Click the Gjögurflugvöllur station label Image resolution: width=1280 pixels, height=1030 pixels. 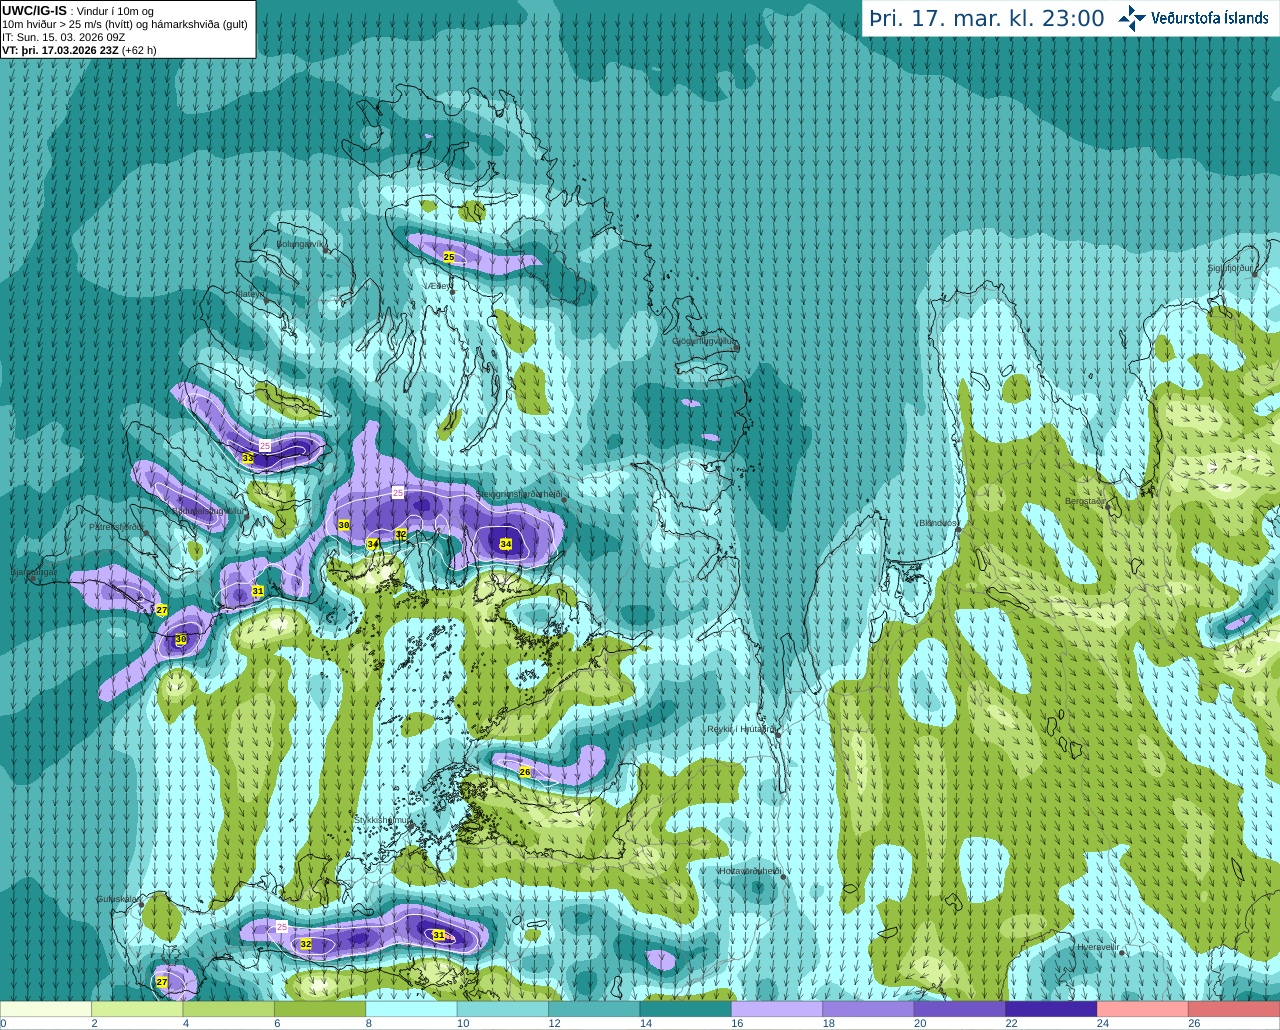tap(704, 342)
